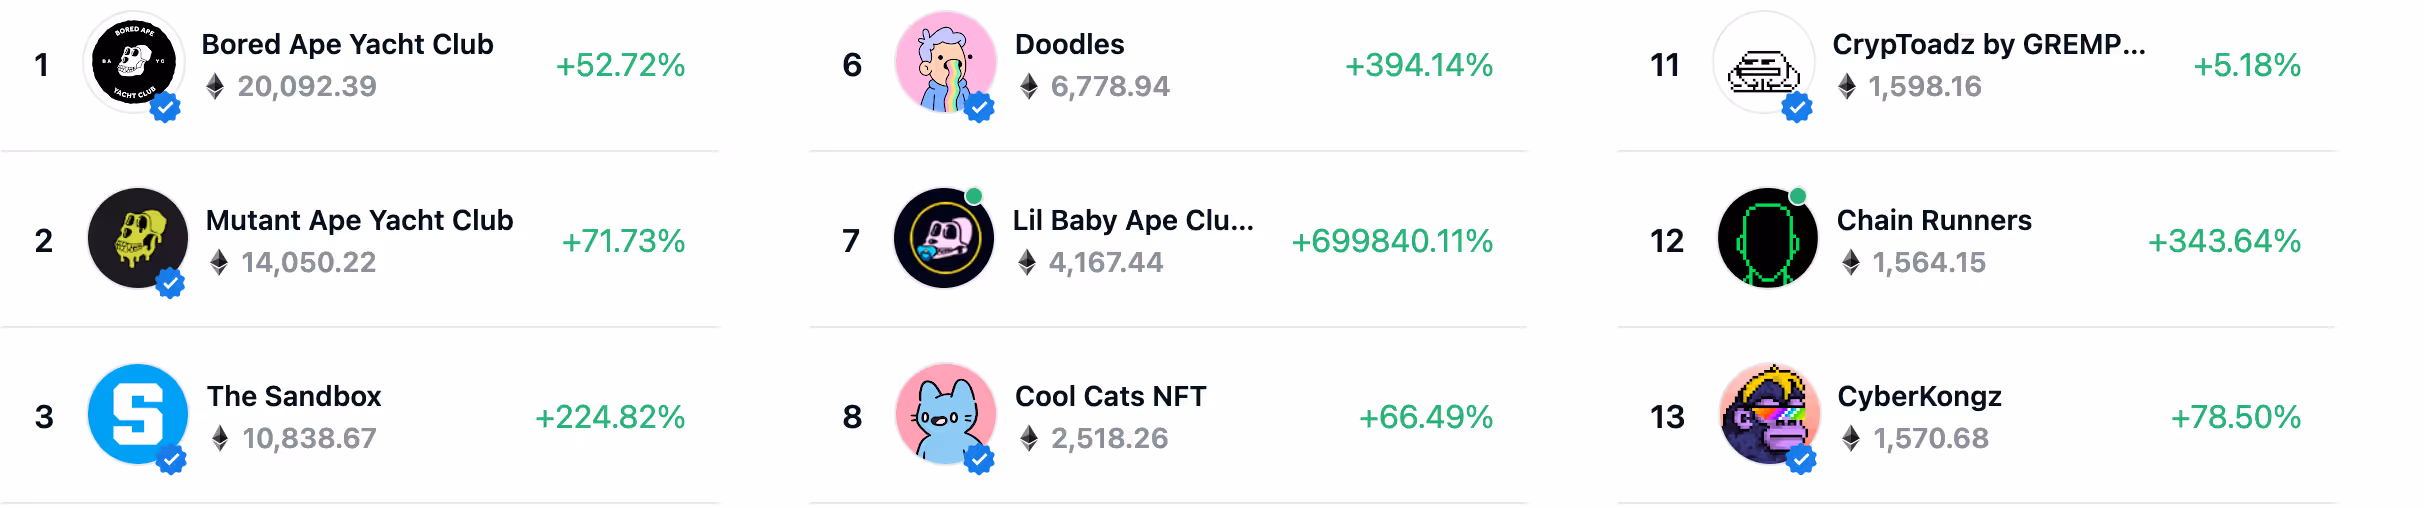Select the CrypToadz pixel toad avatar

coord(1763,63)
